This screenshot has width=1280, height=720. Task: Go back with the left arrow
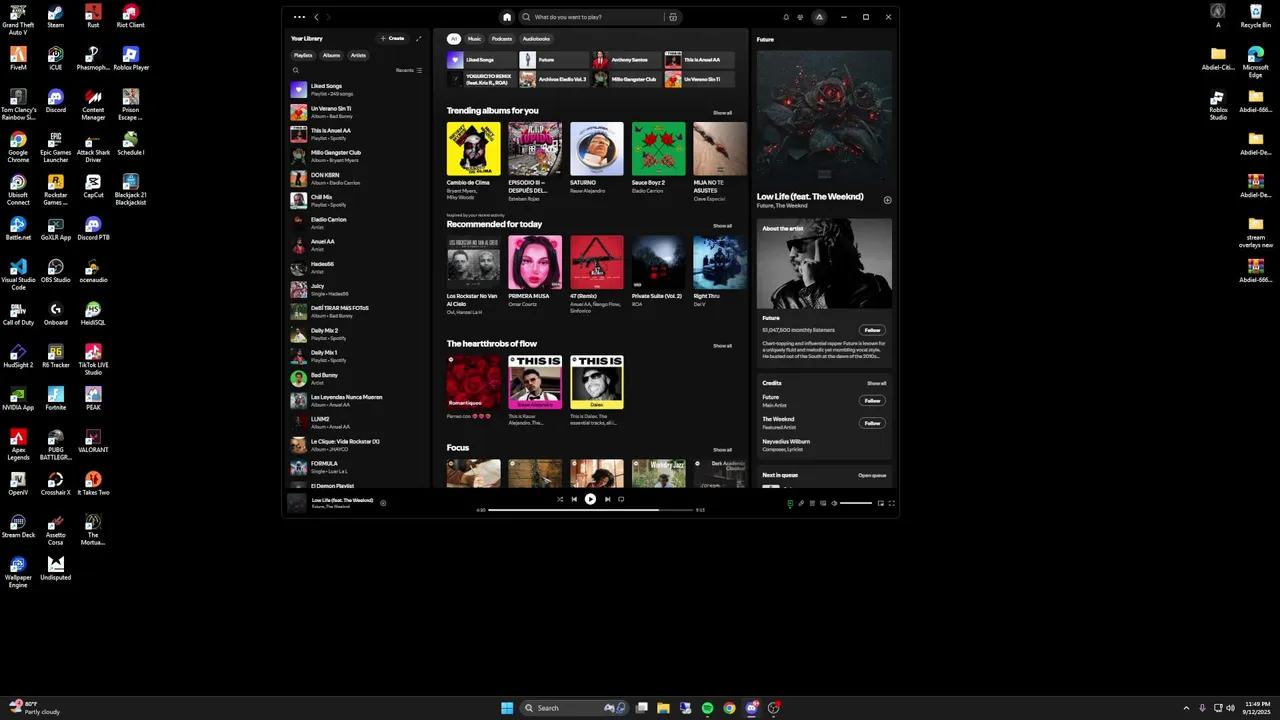click(x=317, y=17)
